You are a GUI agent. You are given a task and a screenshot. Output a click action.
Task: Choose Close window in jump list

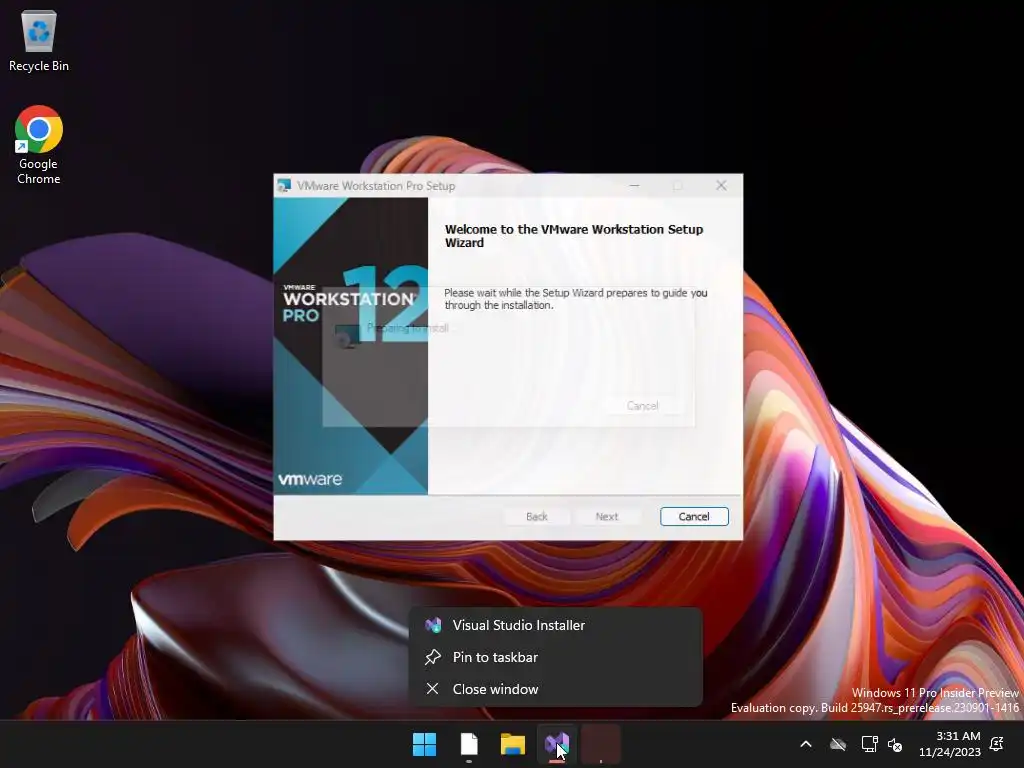coord(556,689)
